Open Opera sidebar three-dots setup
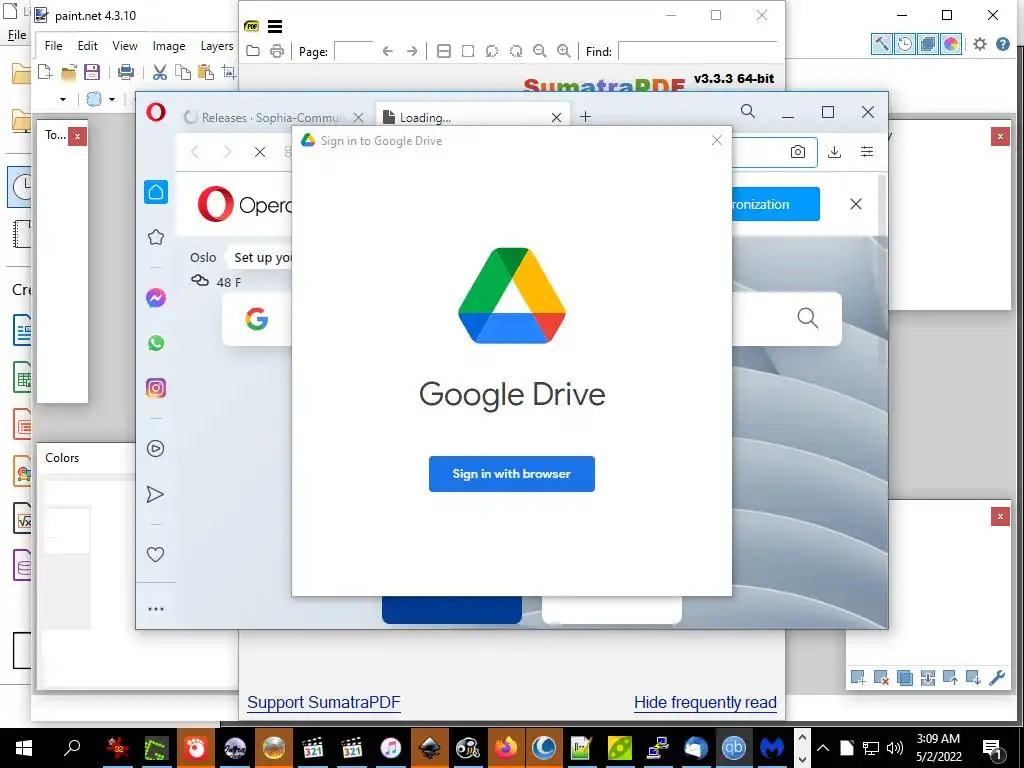 pyautogui.click(x=155, y=609)
